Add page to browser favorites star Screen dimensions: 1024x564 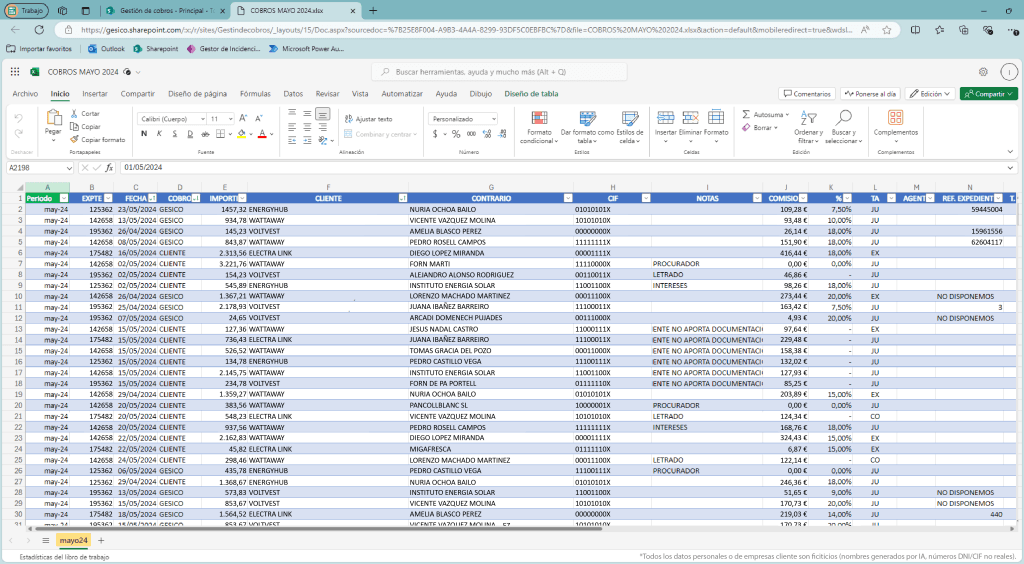pos(886,30)
